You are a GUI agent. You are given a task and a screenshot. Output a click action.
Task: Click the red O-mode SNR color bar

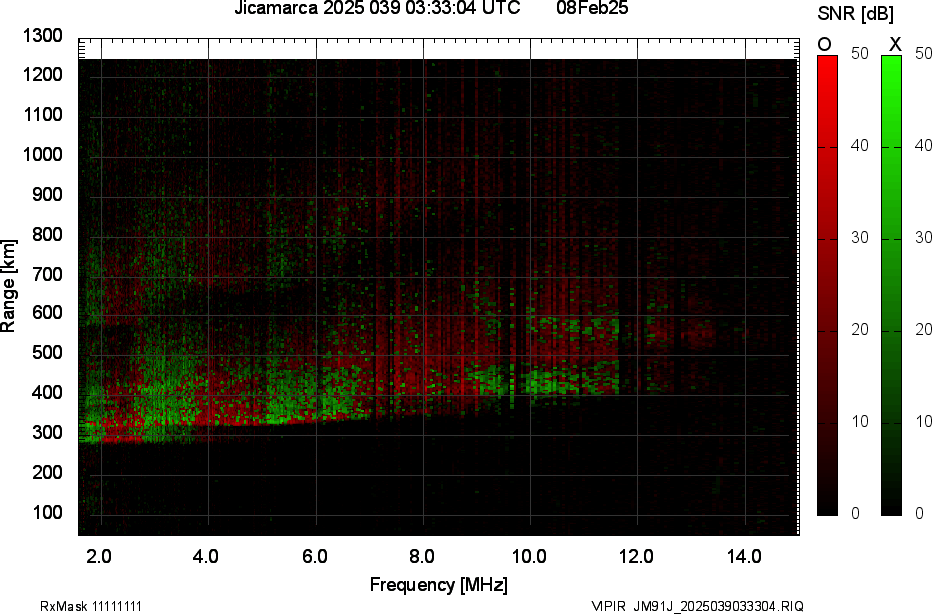tap(827, 285)
